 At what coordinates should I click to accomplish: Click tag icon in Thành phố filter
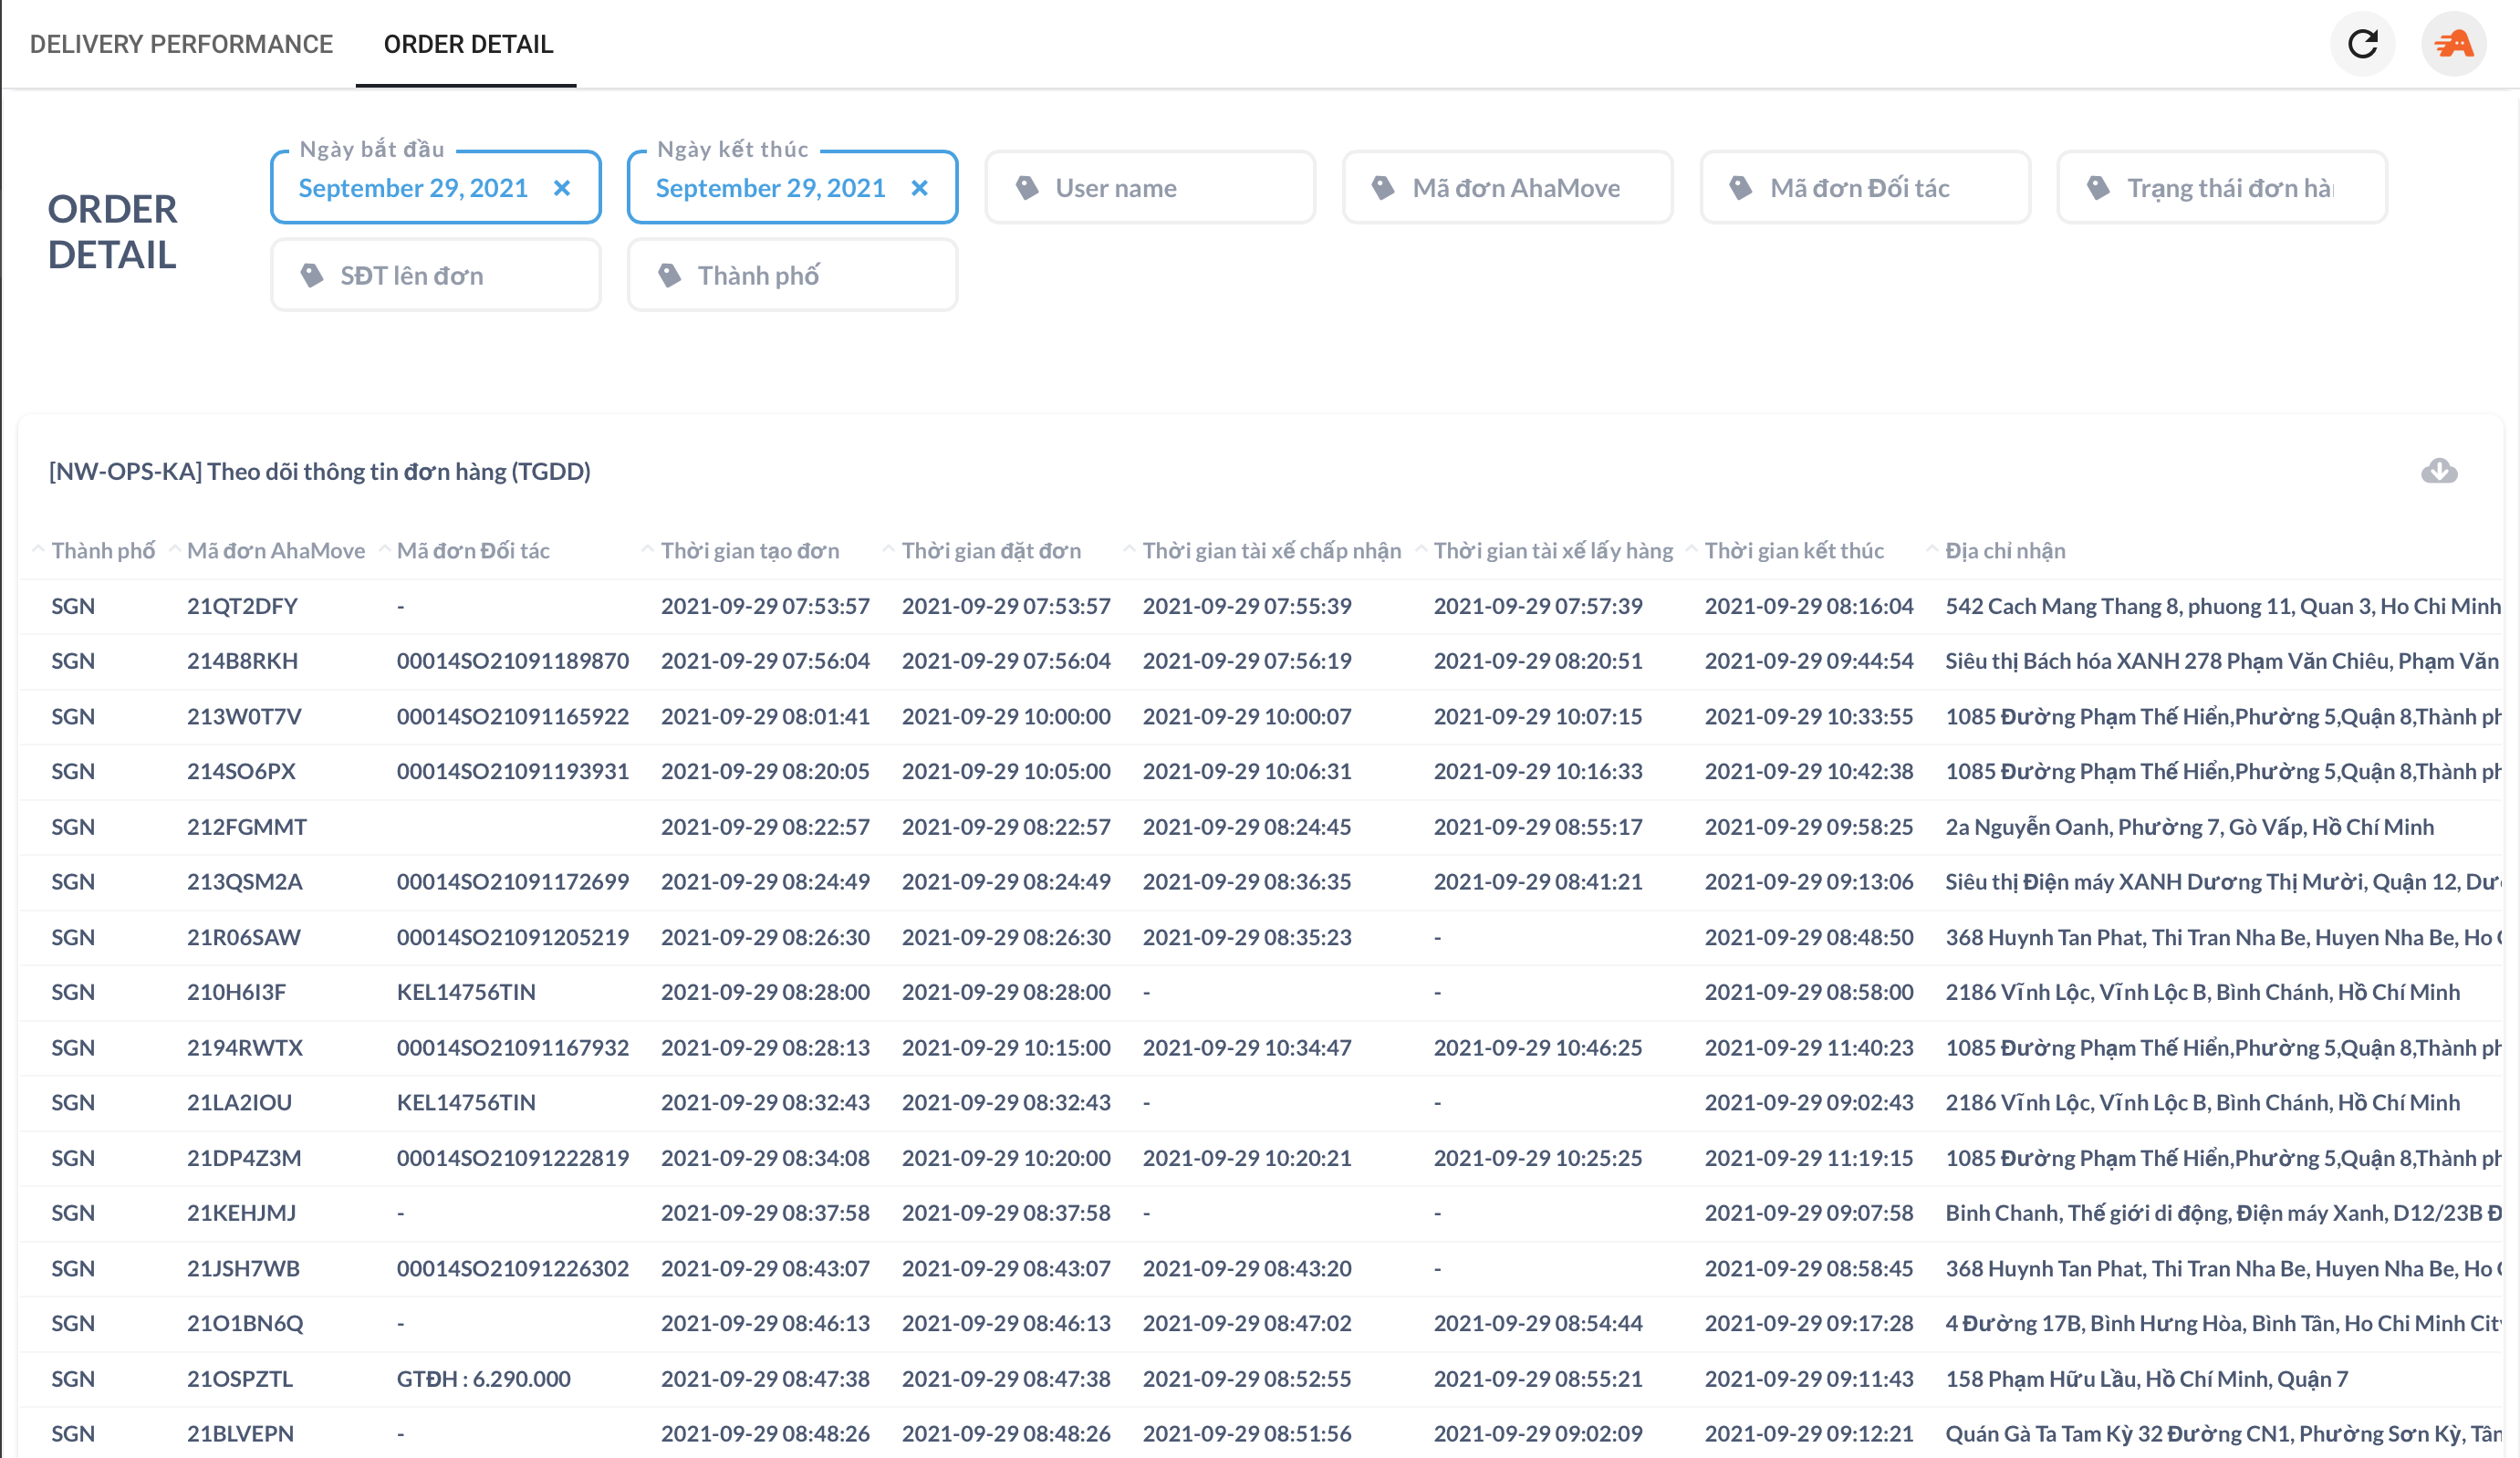pos(669,275)
